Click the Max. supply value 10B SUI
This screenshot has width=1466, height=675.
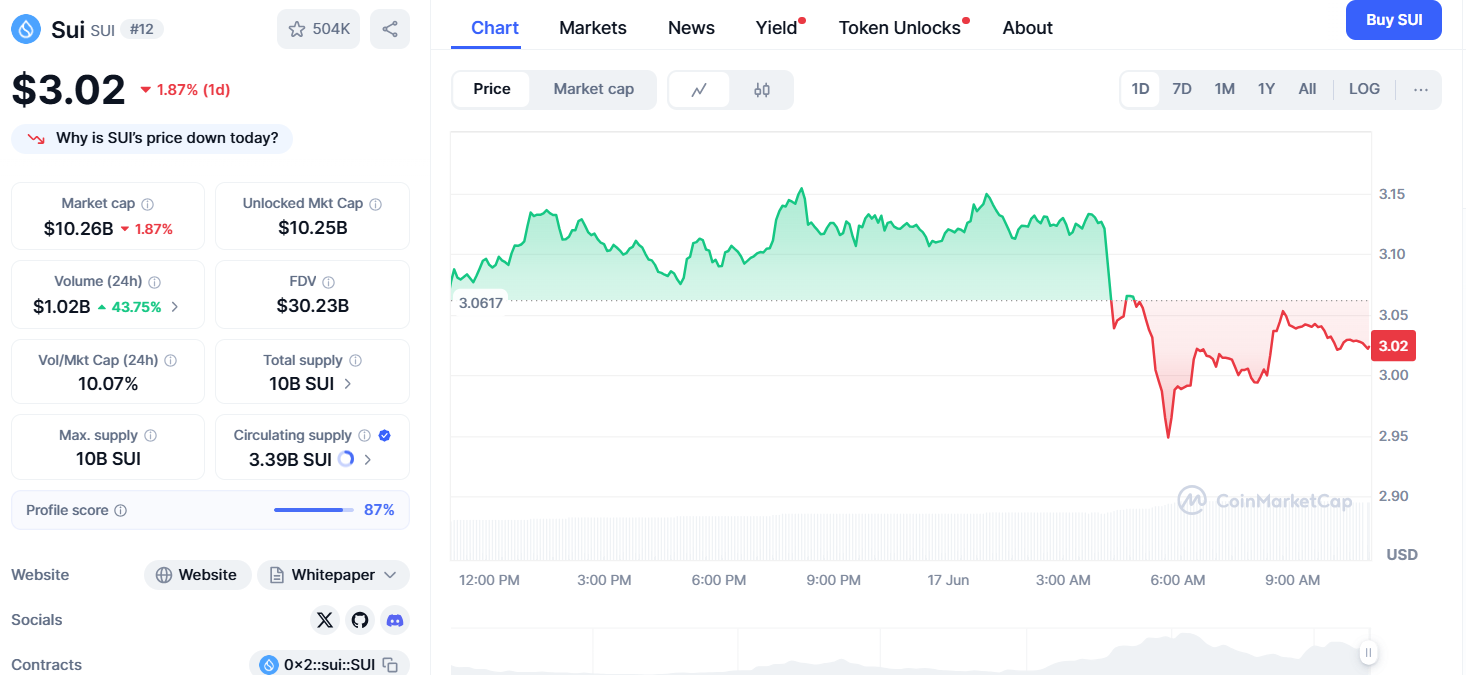tap(108, 459)
